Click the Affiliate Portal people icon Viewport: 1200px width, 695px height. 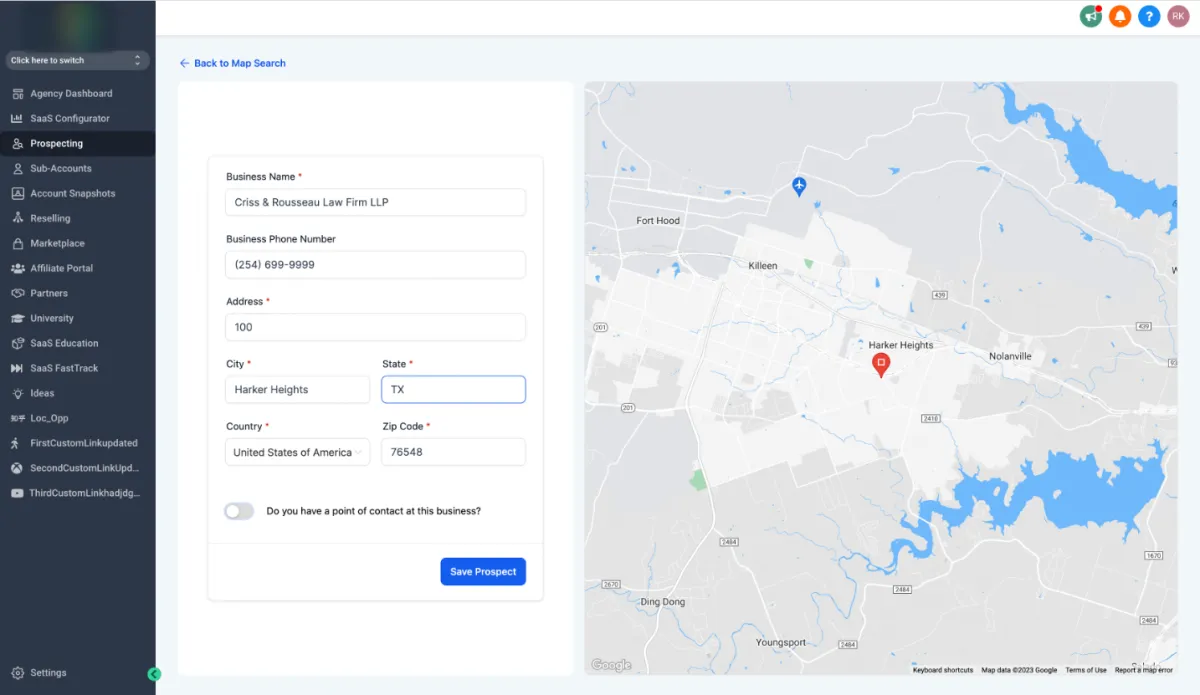pyautogui.click(x=18, y=268)
